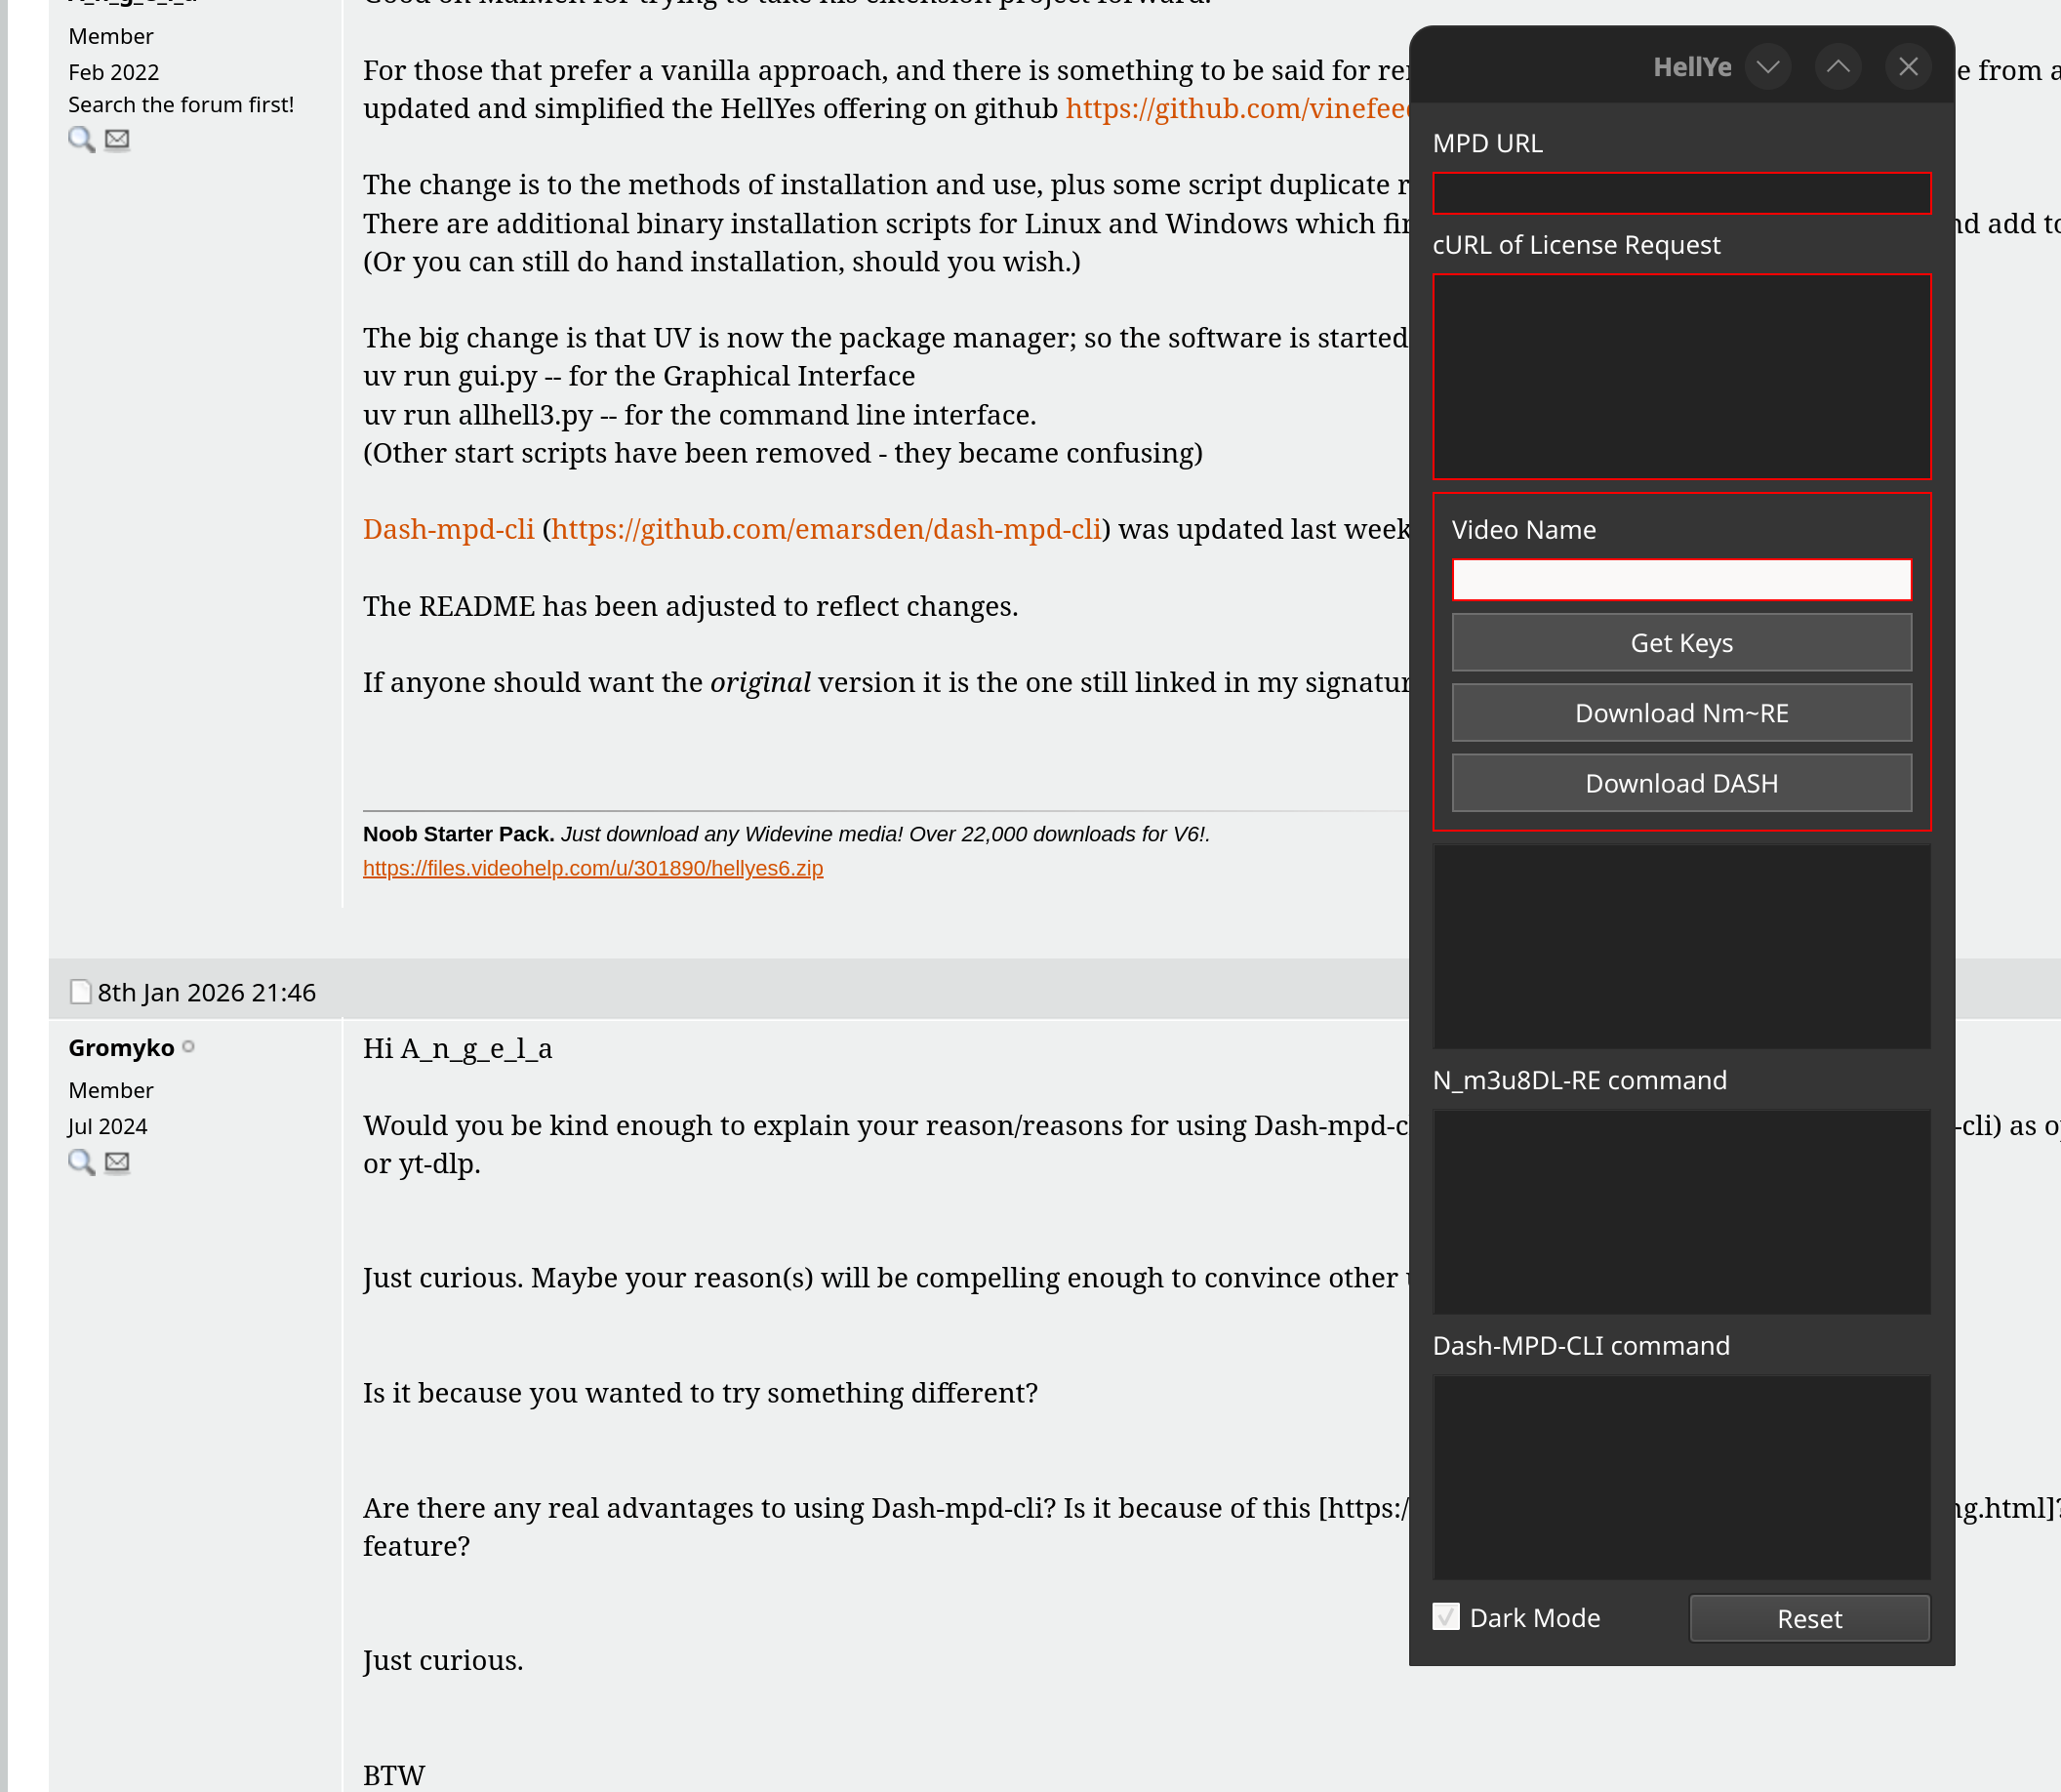Screen dimensions: 2061x1792
Task: Open the hellyes6.zip download link
Action: coord(592,868)
